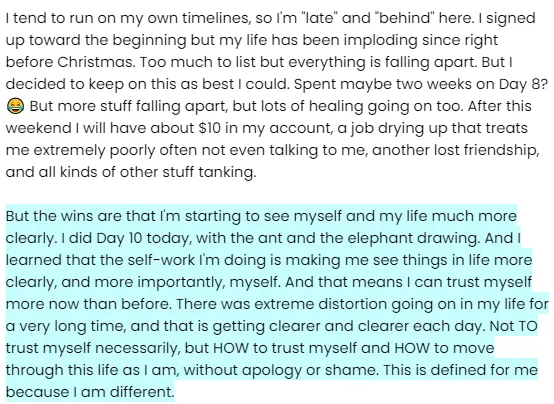Click the capitalized word "TO"
The height and width of the screenshot is (404, 554).
click(x=528, y=326)
